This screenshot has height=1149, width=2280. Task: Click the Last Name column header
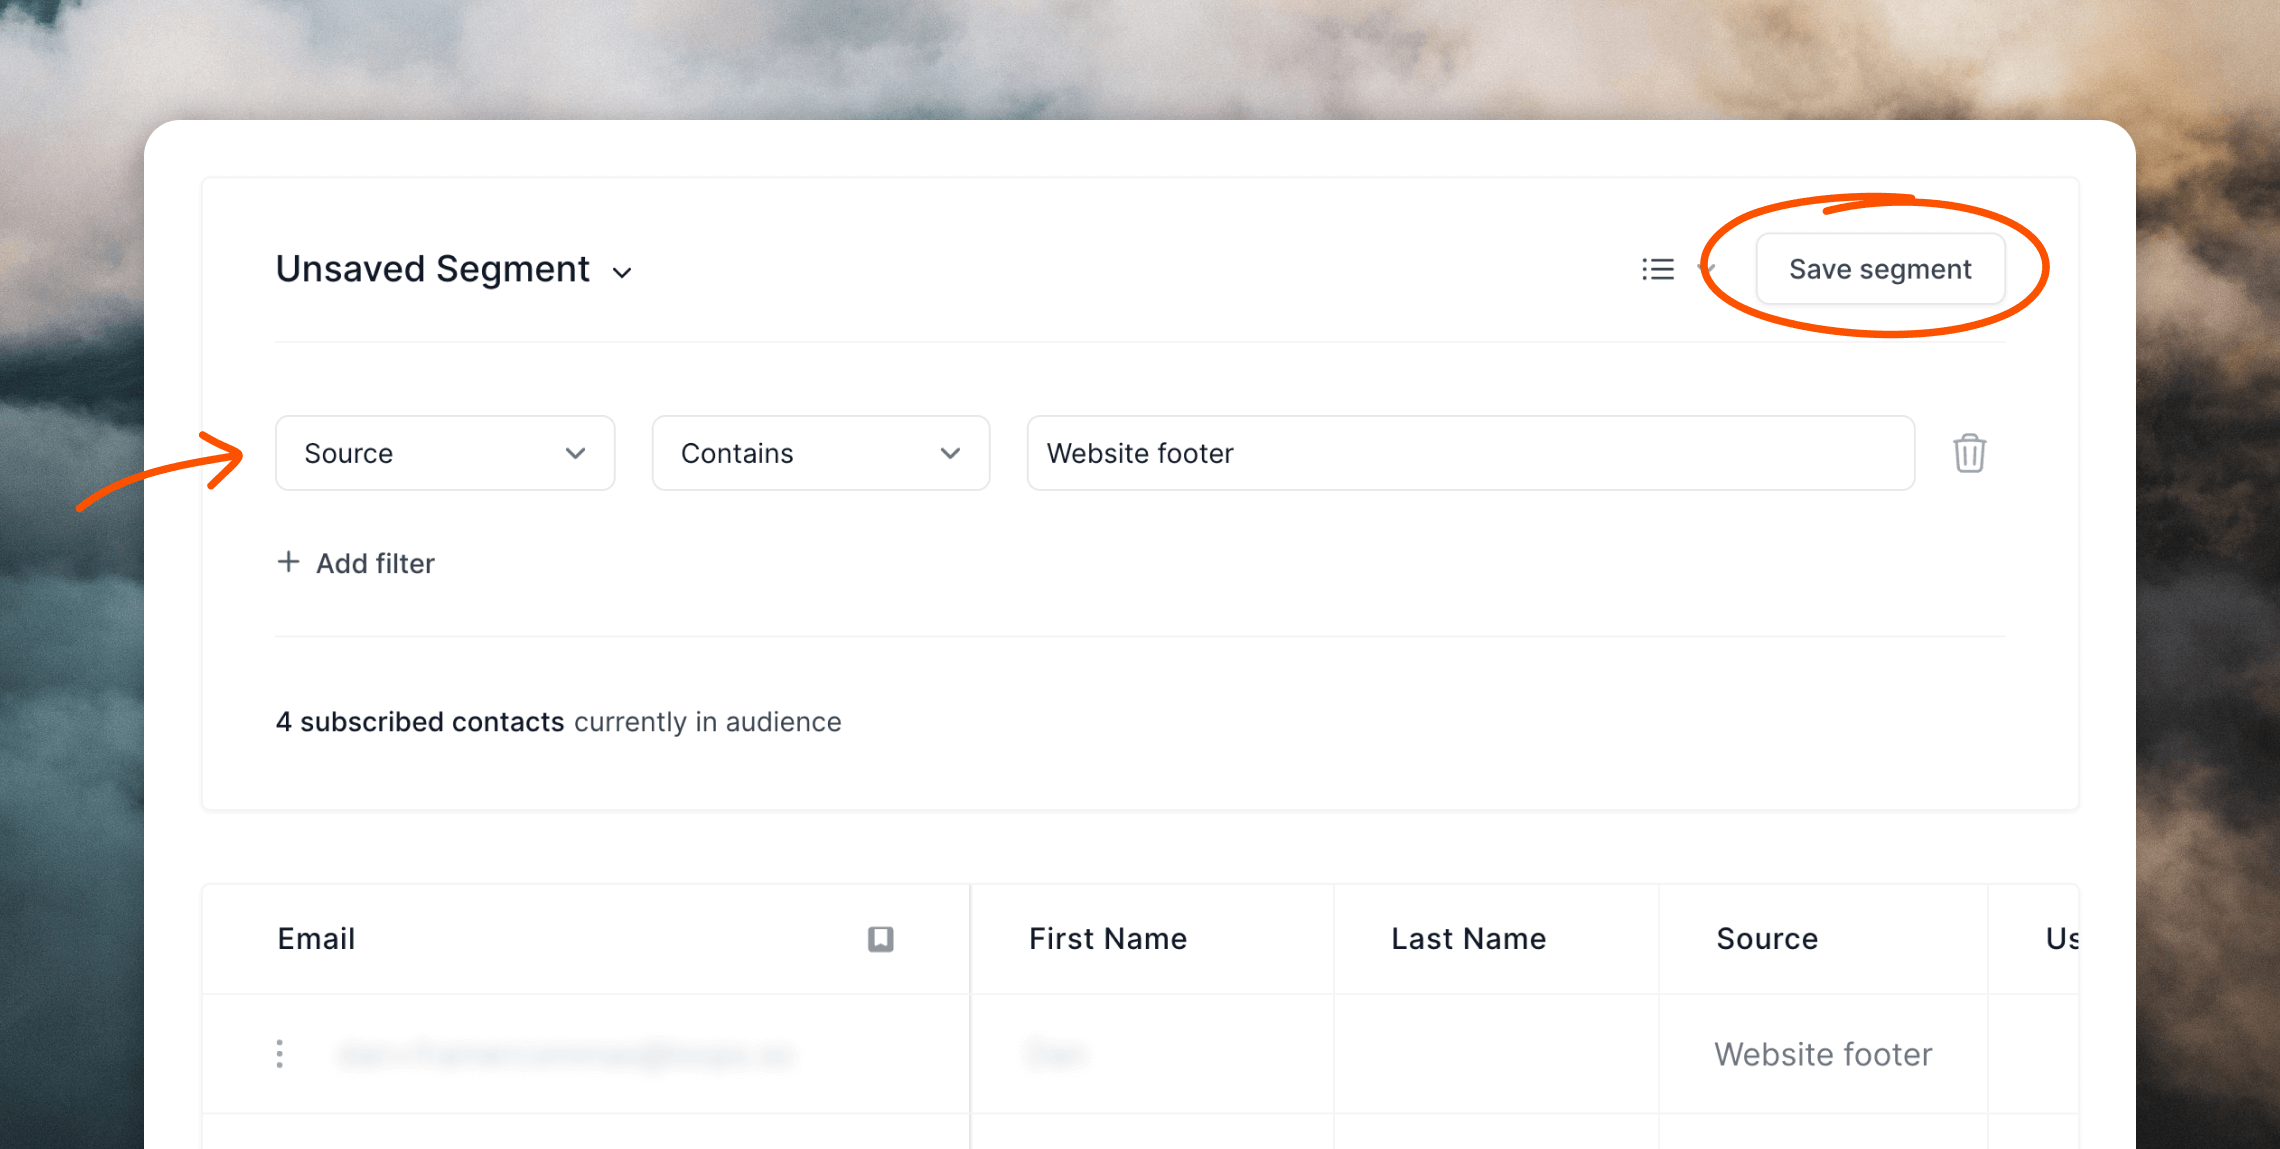click(1469, 938)
